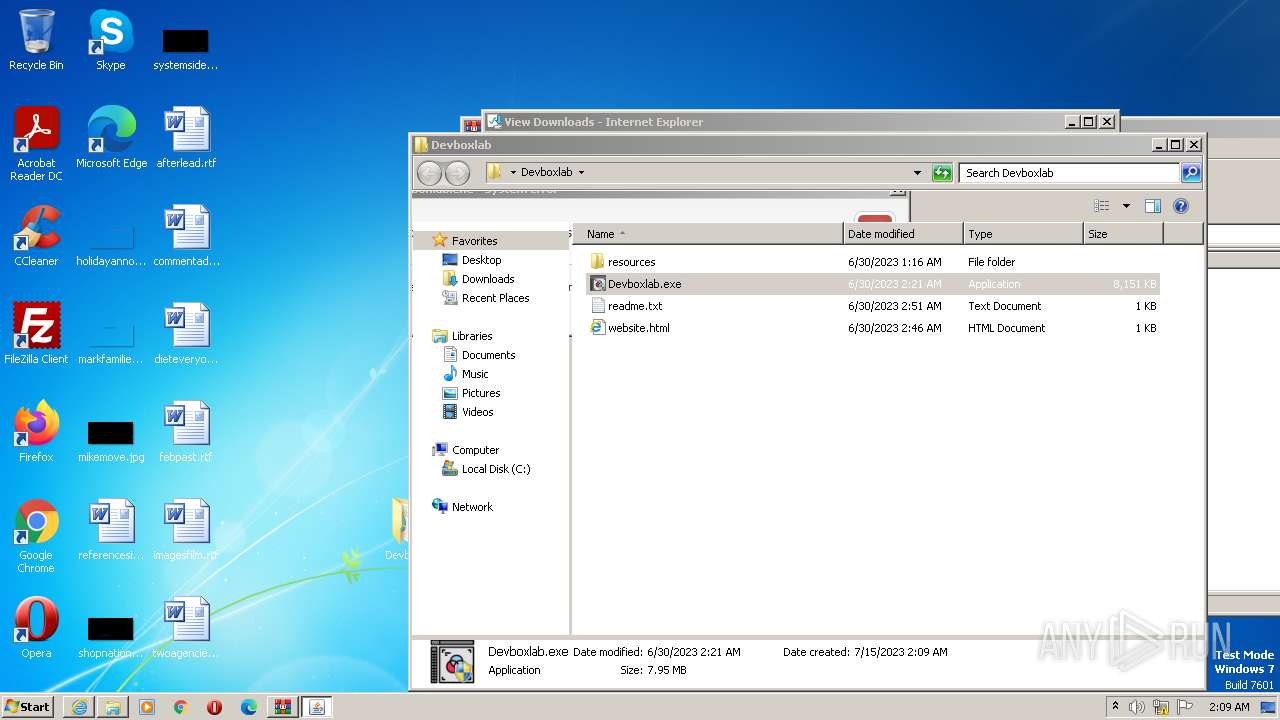Click the Change your view icon
Screen dimensions: 1280x720
(1102, 206)
